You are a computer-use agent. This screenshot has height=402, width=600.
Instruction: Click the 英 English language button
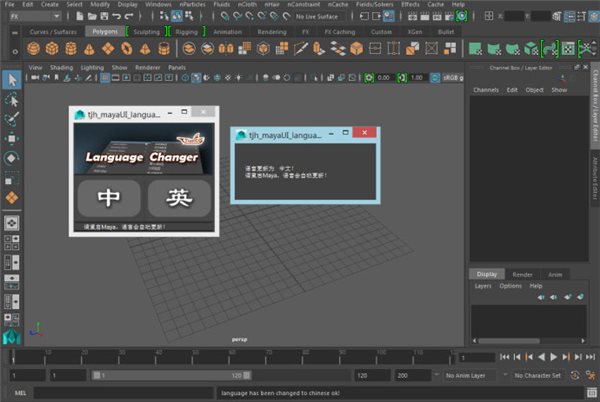point(179,198)
